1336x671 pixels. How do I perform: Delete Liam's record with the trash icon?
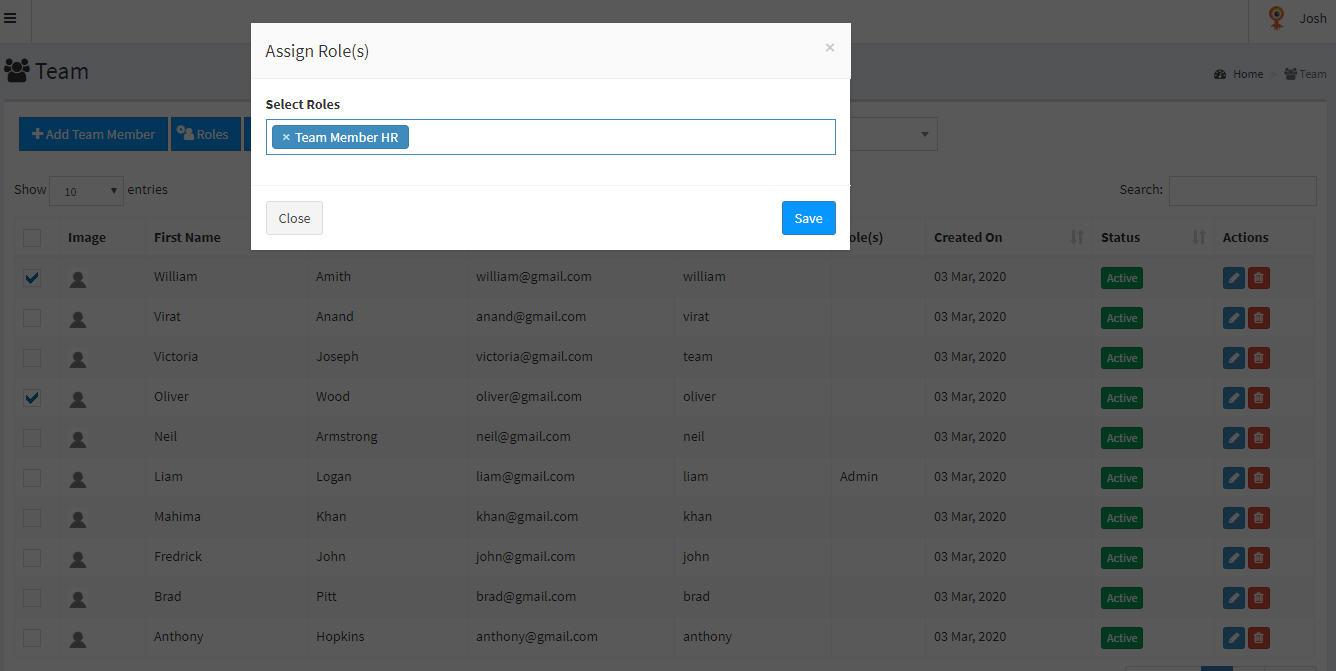(1259, 478)
